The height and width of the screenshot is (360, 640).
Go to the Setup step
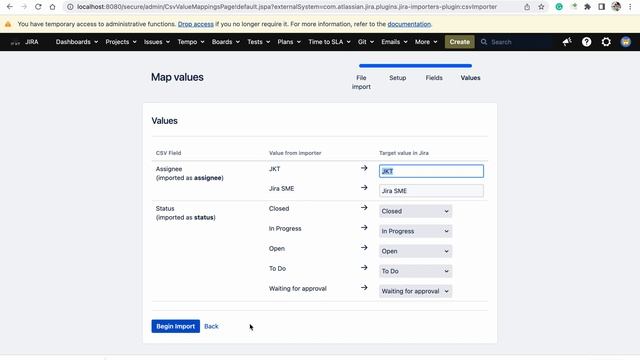[398, 78]
